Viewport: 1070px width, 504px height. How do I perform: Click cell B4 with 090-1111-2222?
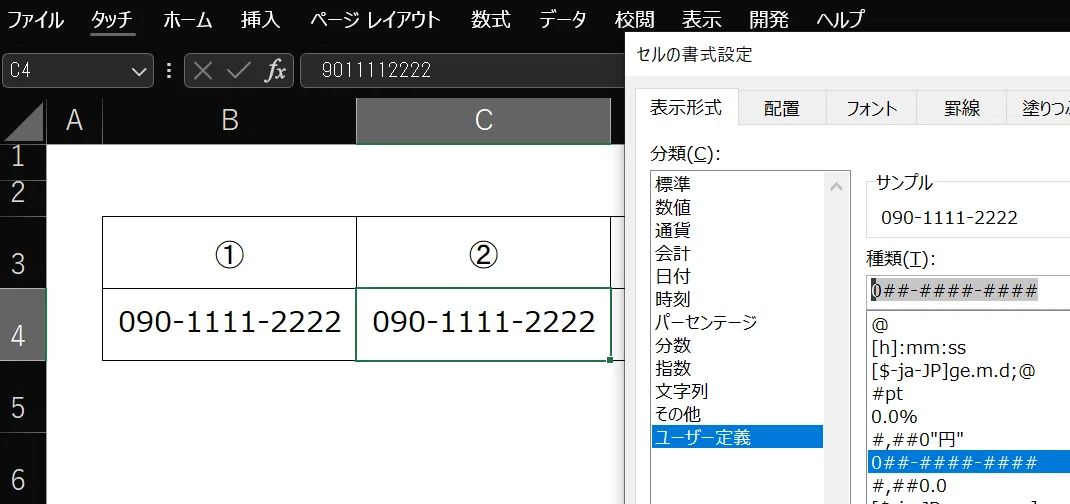point(229,324)
